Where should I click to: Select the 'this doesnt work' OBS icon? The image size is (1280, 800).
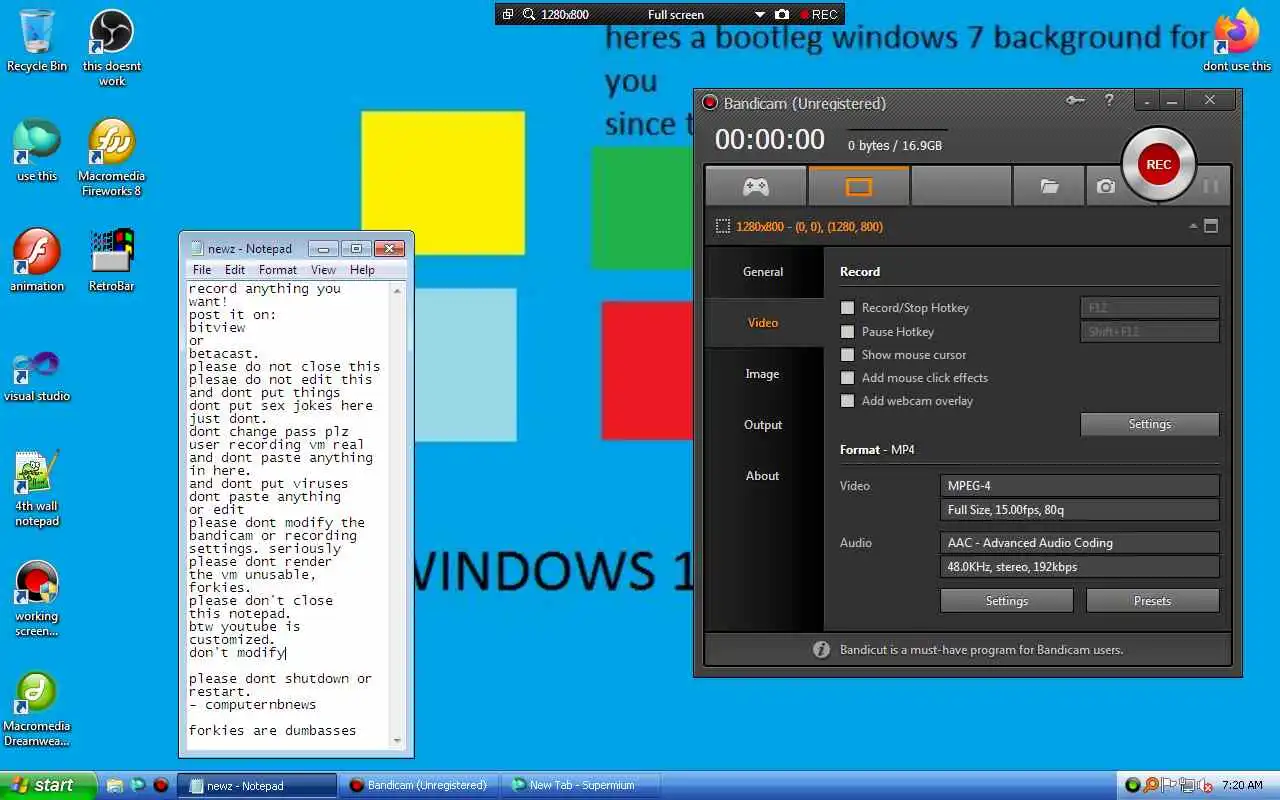(112, 48)
